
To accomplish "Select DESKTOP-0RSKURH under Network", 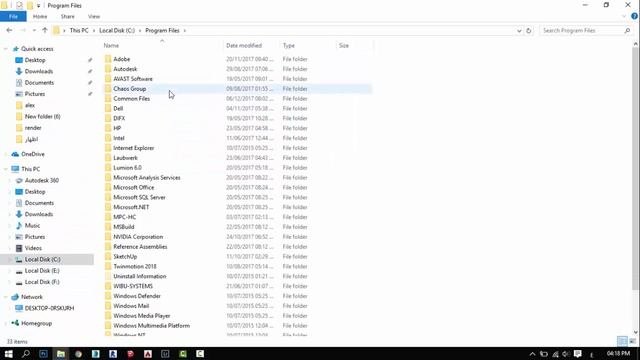I will point(49,308).
